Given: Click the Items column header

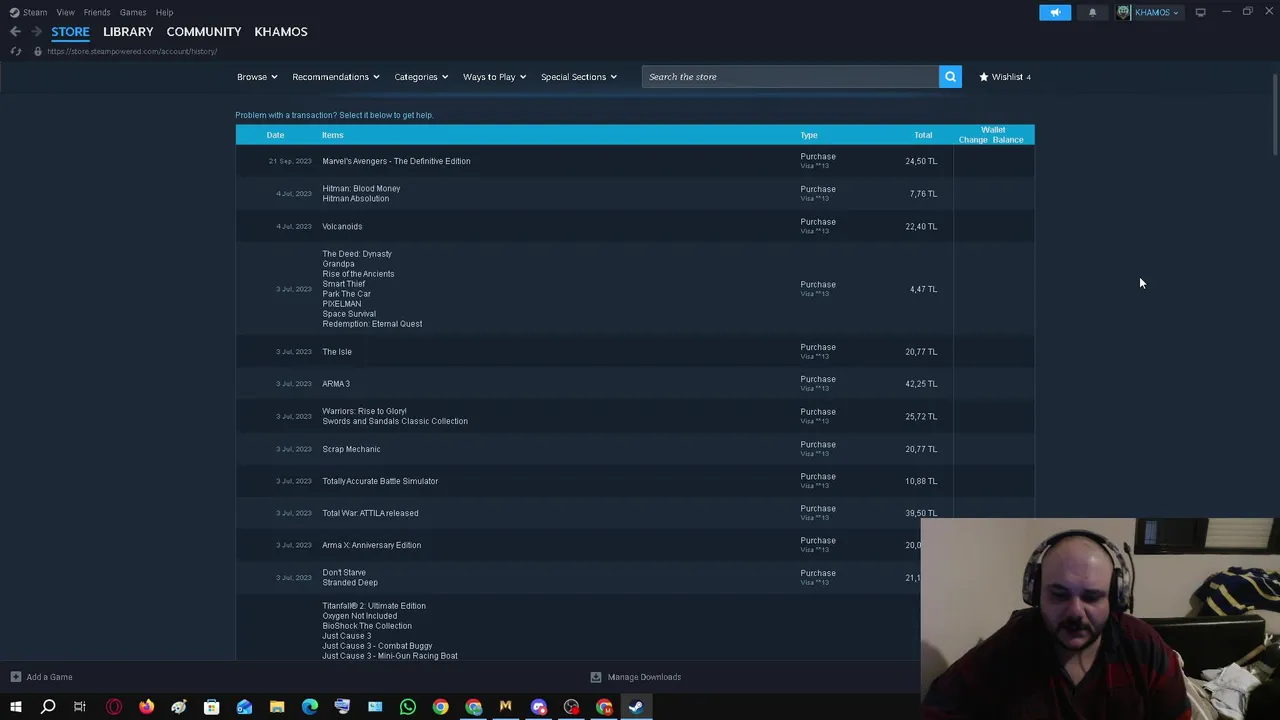Looking at the screenshot, I should coord(333,135).
